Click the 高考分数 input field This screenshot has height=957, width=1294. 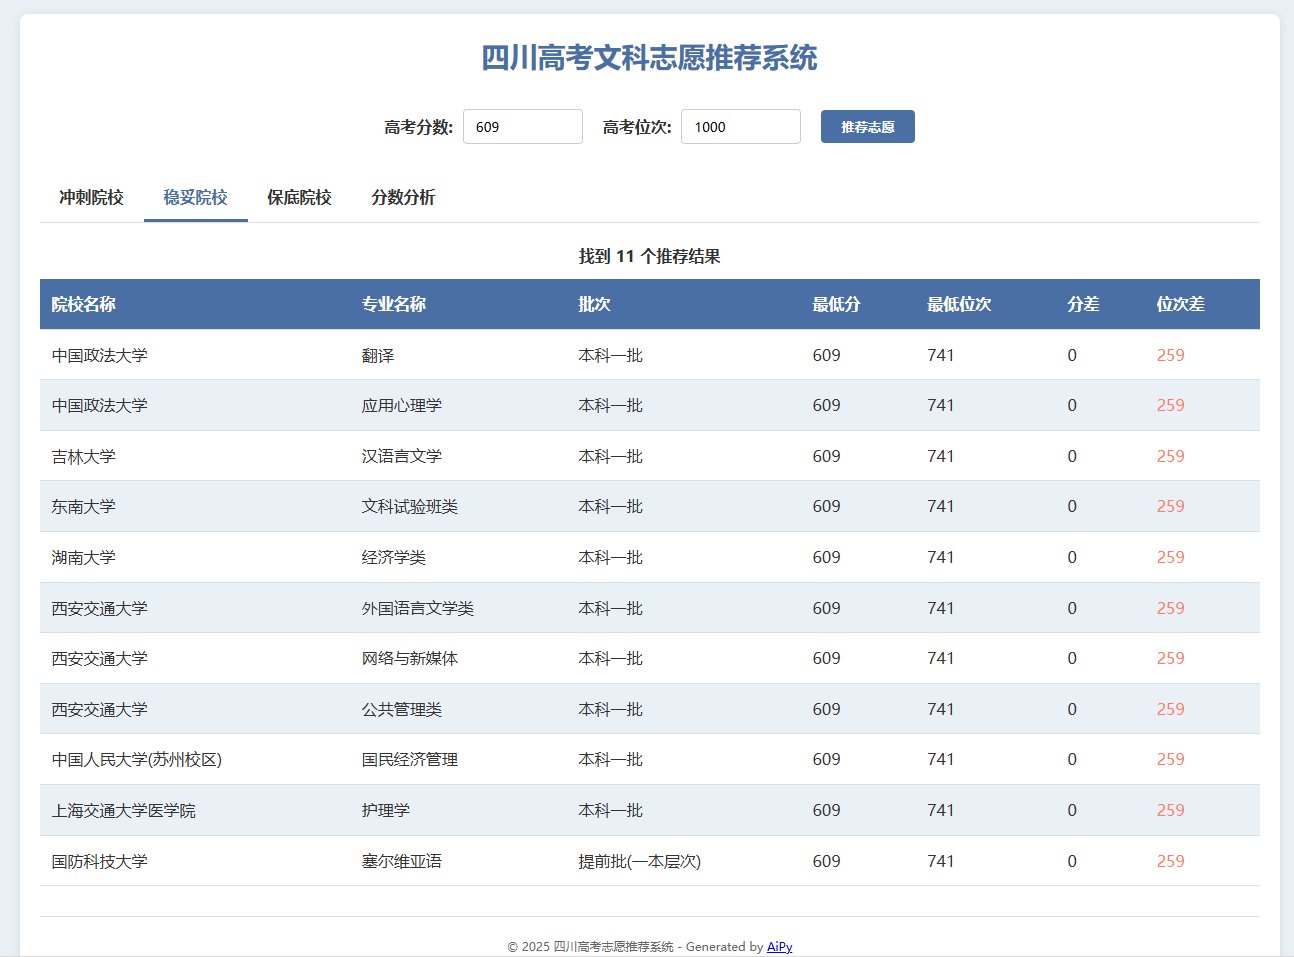tap(523, 127)
